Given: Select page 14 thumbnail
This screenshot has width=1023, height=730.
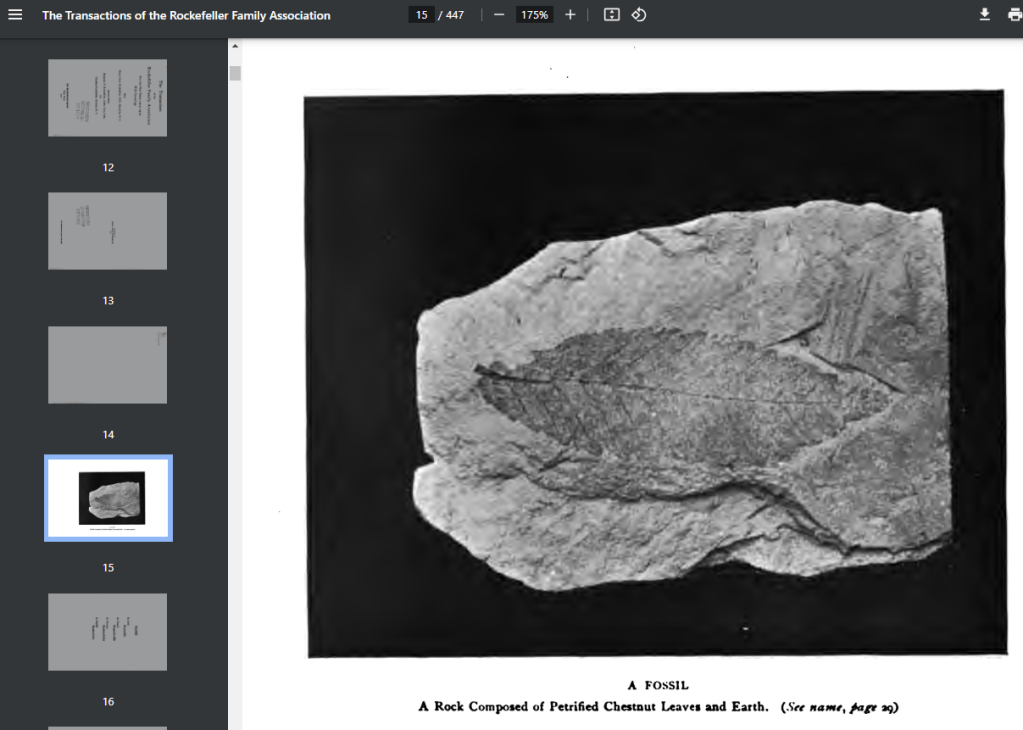Looking at the screenshot, I should pyautogui.click(x=108, y=365).
